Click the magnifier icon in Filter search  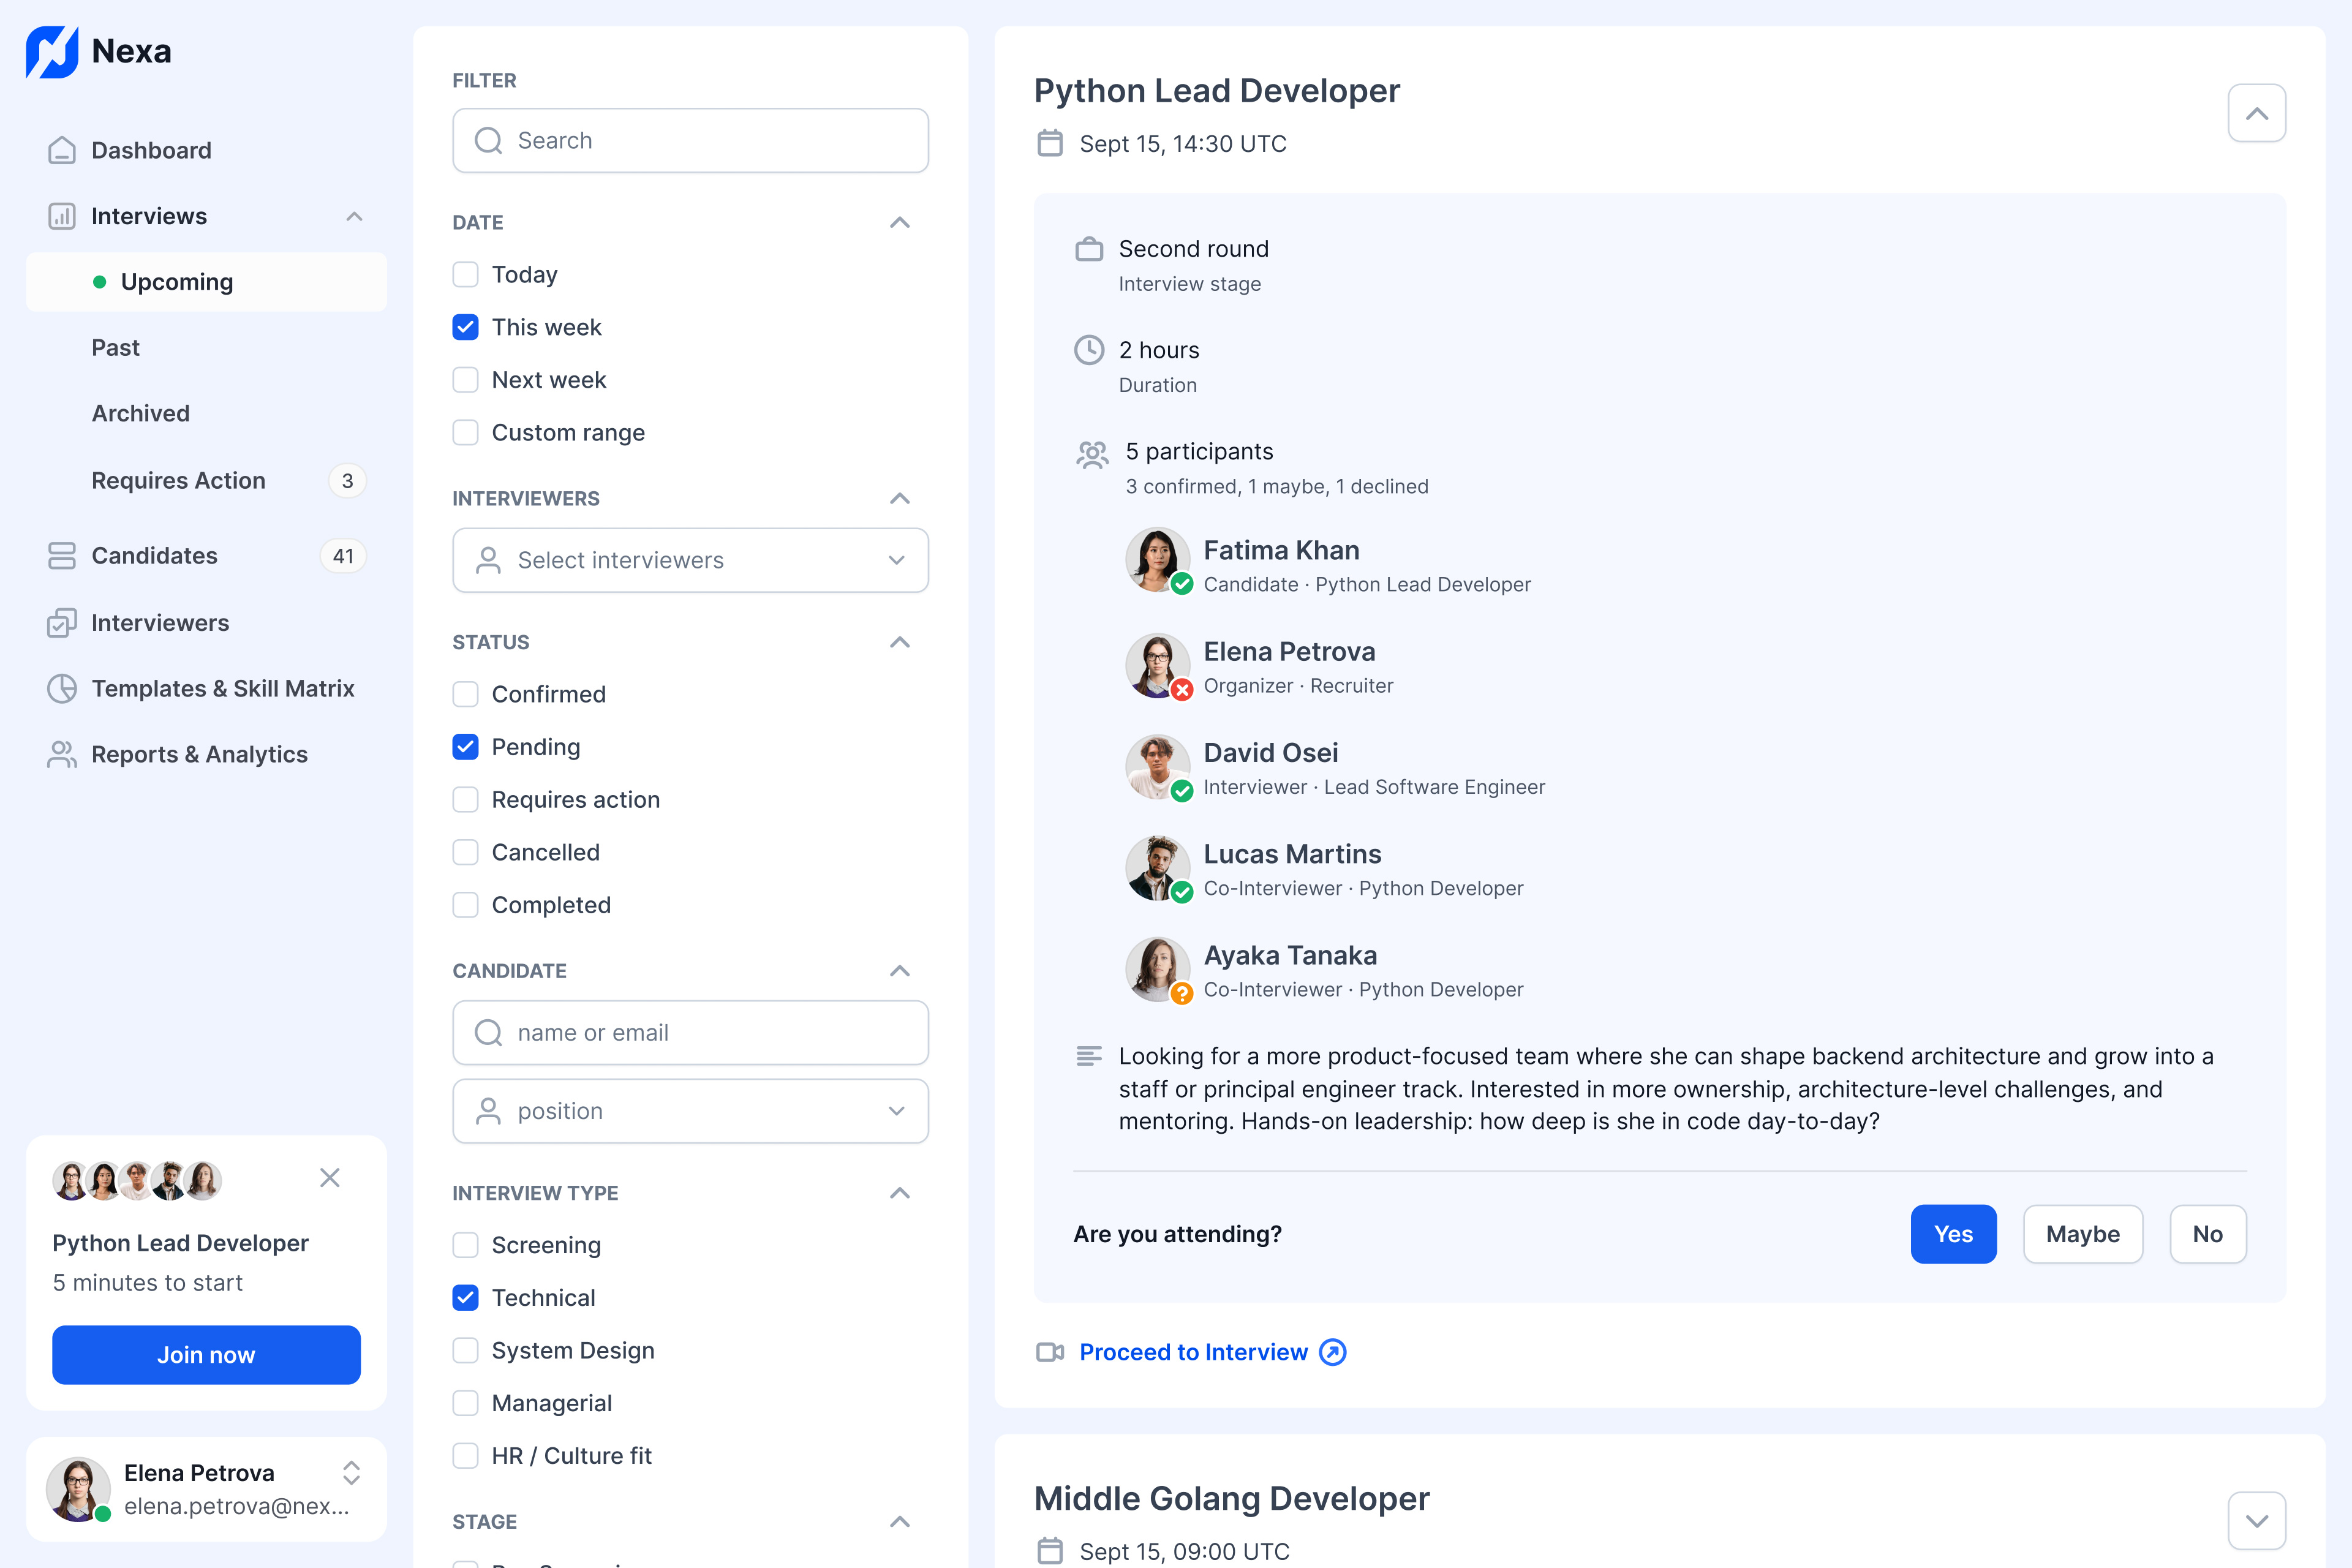pos(488,141)
